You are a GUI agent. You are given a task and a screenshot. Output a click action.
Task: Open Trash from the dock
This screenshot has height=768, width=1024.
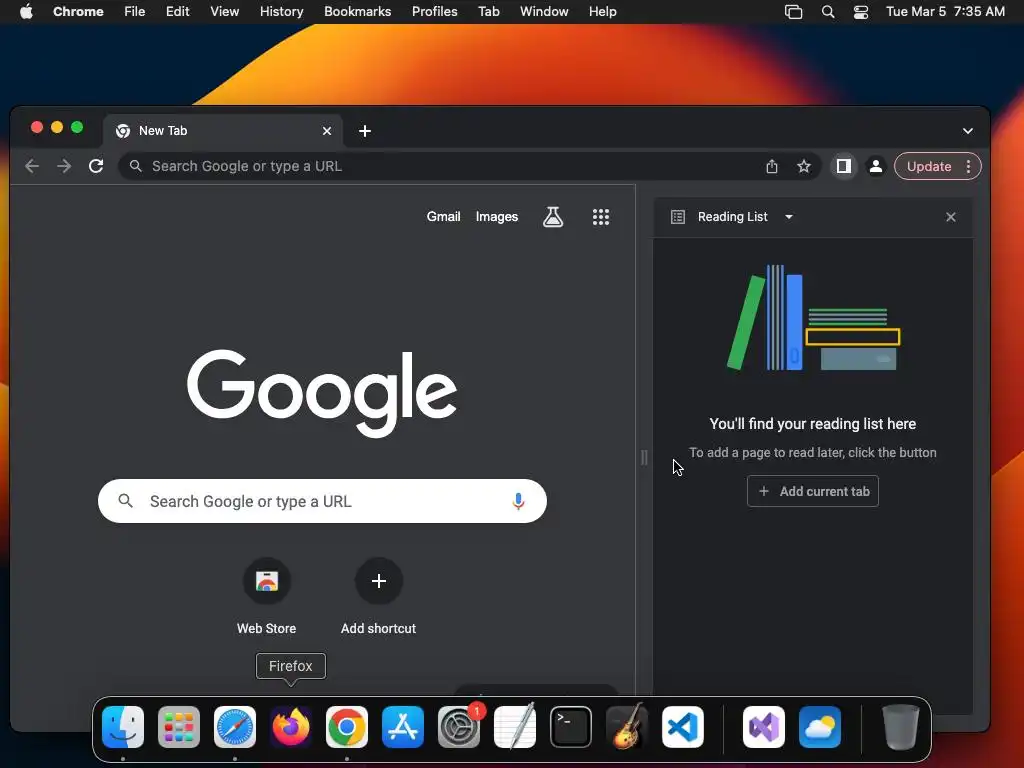coord(901,727)
